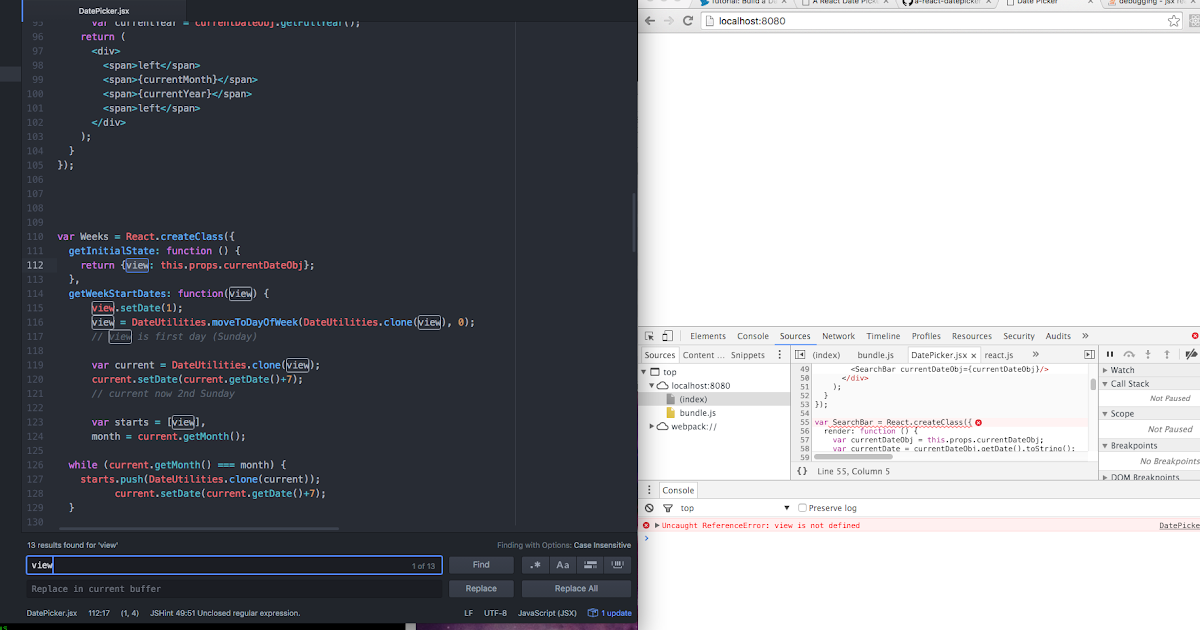Reload the localhost page

tap(688, 21)
